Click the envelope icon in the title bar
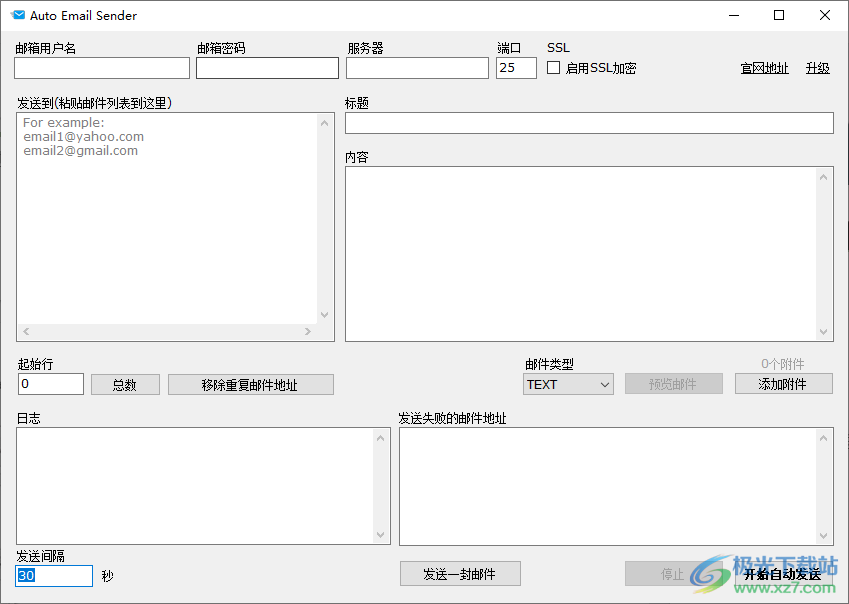849x604 pixels. coord(18,15)
